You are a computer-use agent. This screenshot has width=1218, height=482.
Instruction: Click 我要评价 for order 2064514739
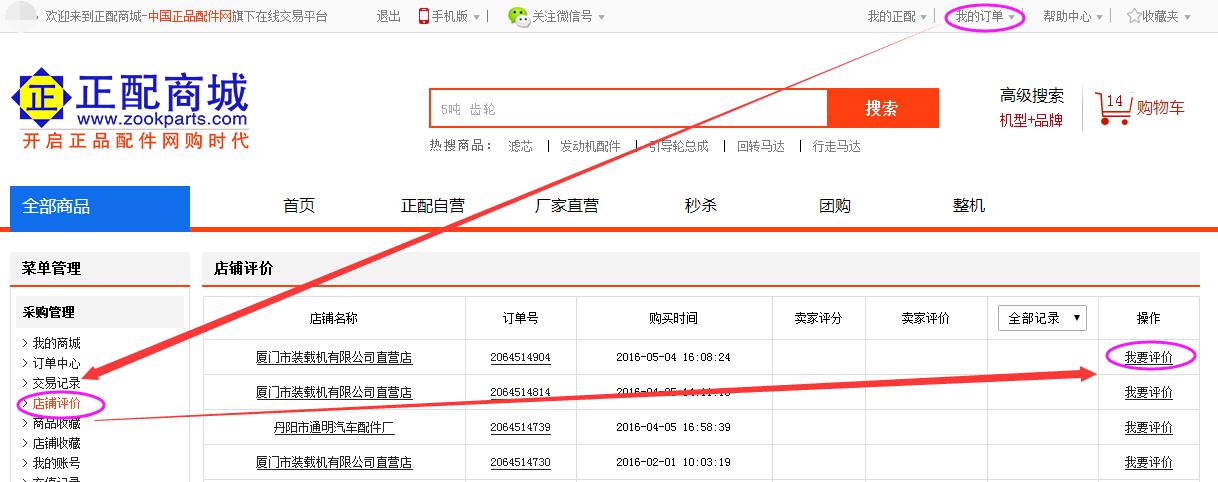click(1148, 427)
